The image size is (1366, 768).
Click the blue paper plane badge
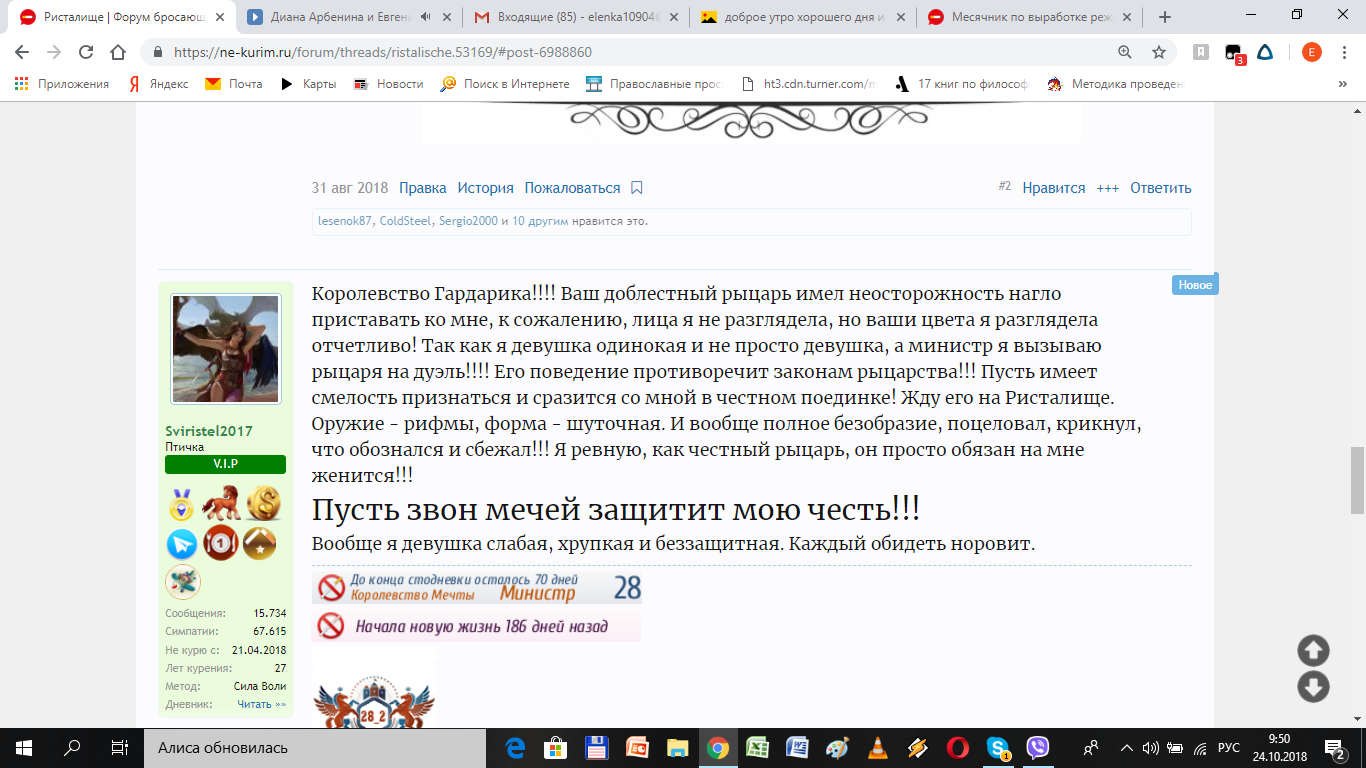pyautogui.click(x=181, y=543)
